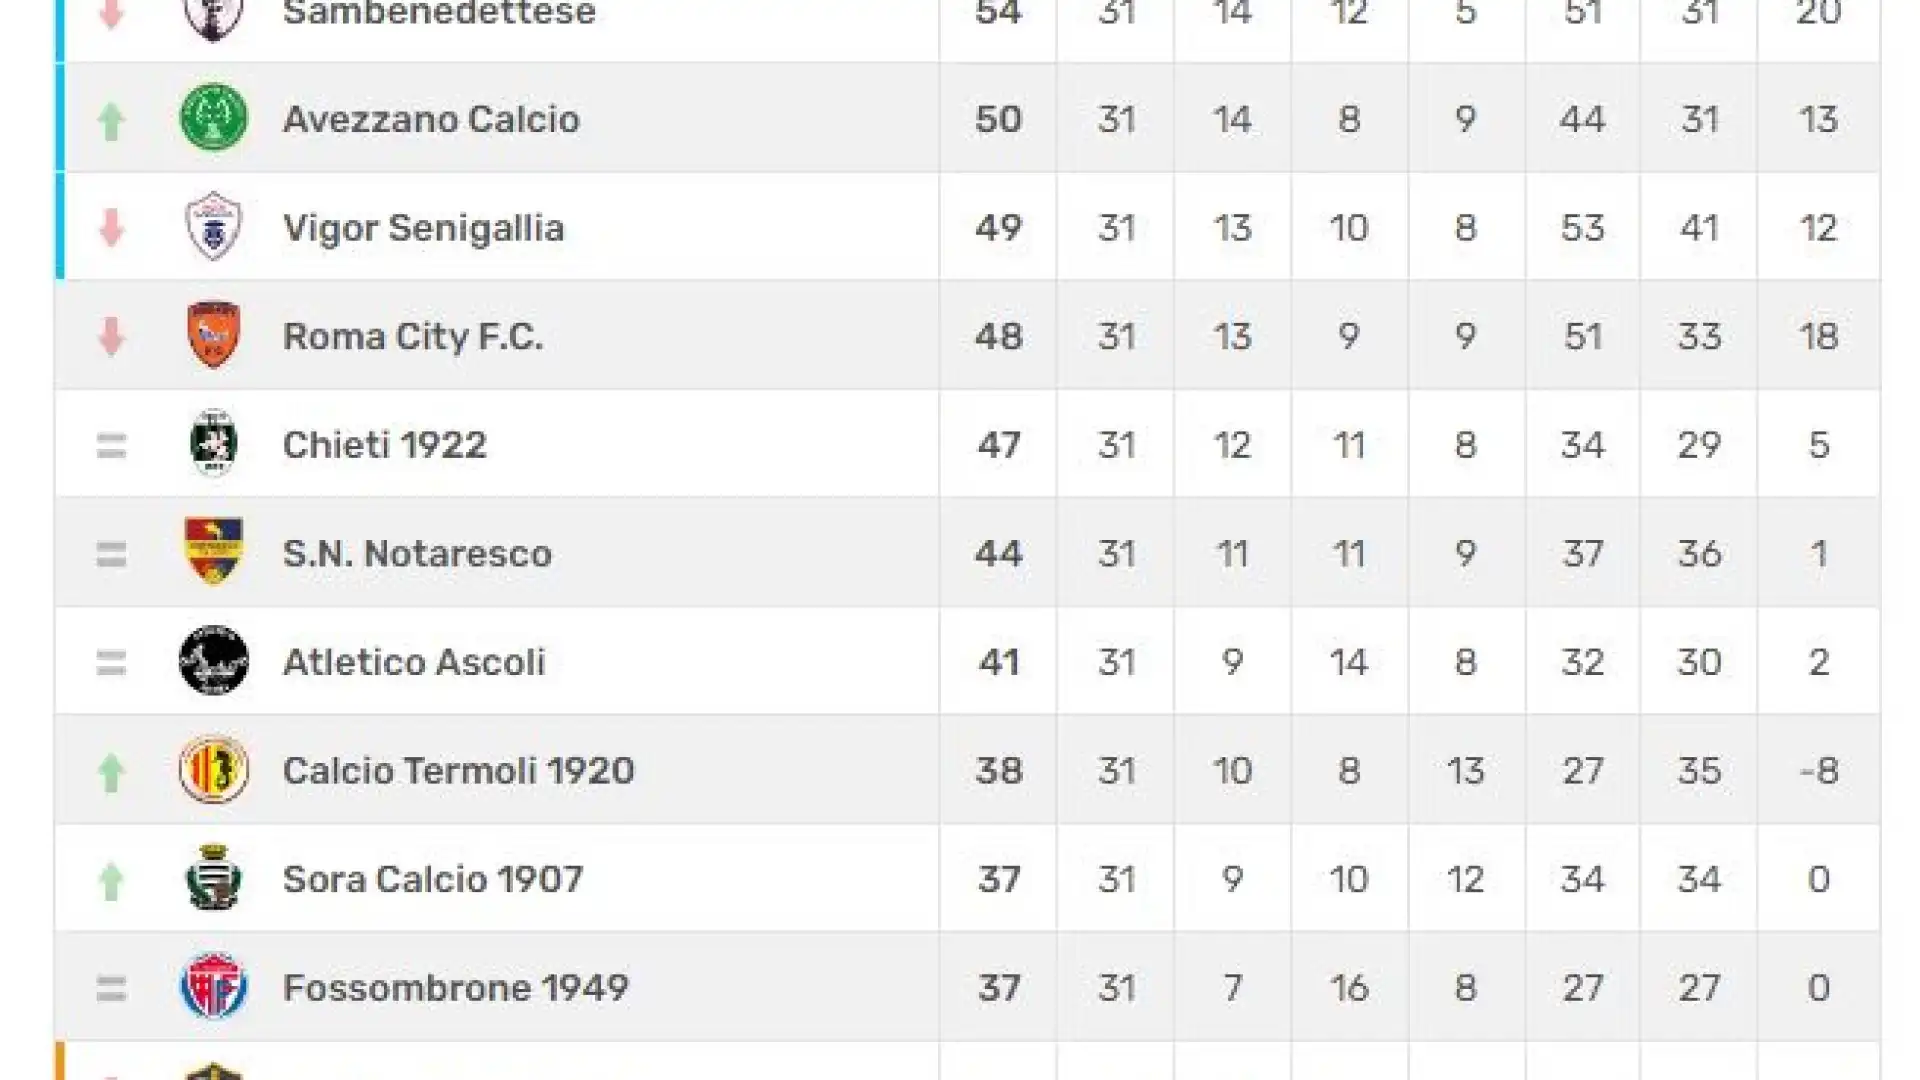Select the Sambenedettese team name
This screenshot has width=1920, height=1080.
pyautogui.click(x=439, y=13)
